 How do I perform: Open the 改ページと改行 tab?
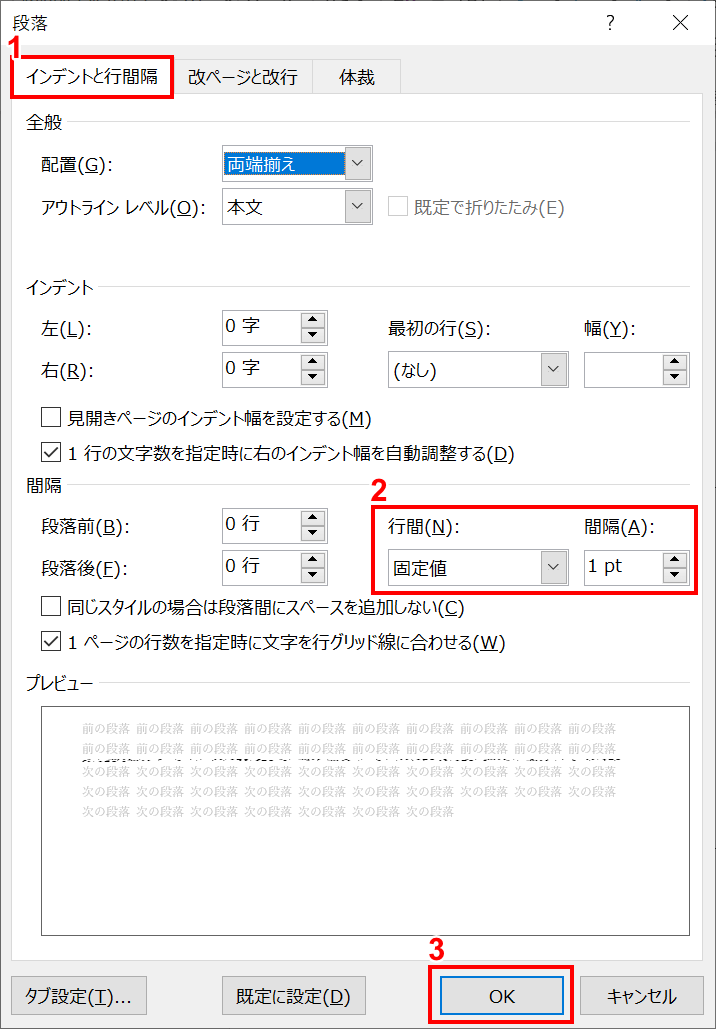coord(243,77)
